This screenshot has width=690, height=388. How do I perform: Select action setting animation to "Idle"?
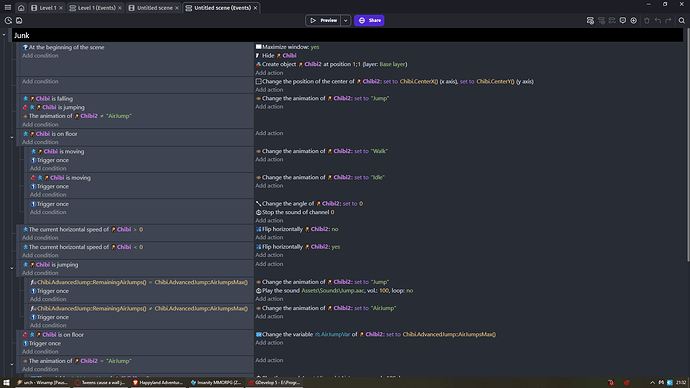coord(320,177)
